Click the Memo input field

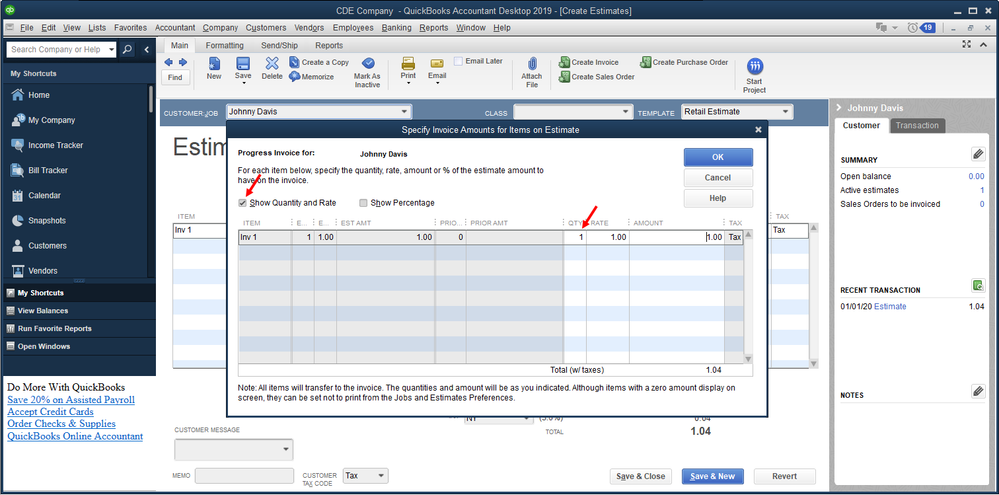click(245, 476)
